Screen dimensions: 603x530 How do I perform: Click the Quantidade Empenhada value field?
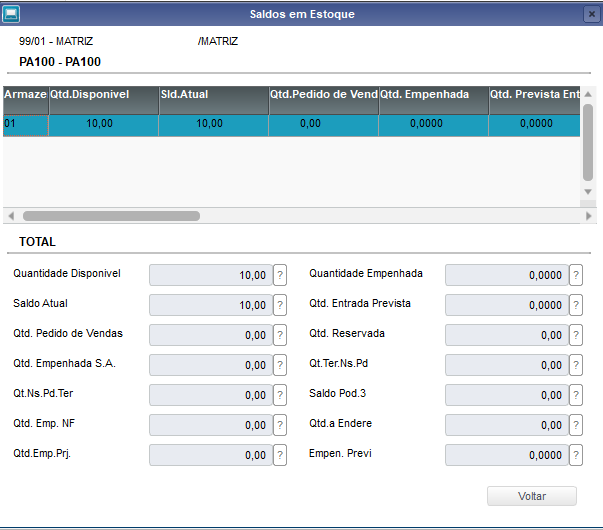click(x=507, y=275)
